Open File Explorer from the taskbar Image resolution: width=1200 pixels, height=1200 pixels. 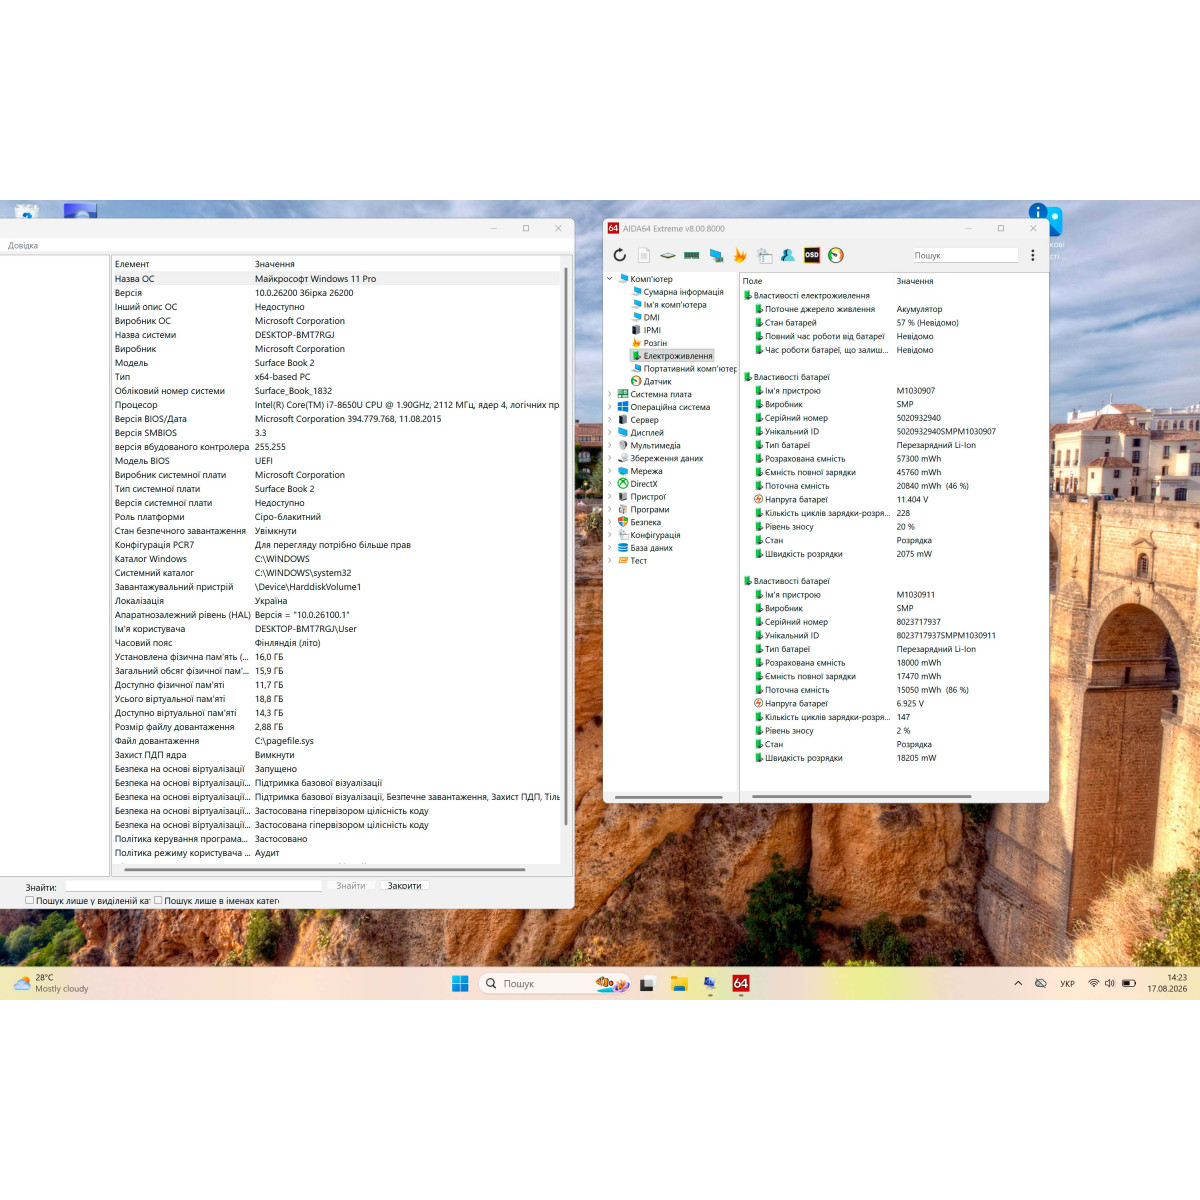[679, 983]
